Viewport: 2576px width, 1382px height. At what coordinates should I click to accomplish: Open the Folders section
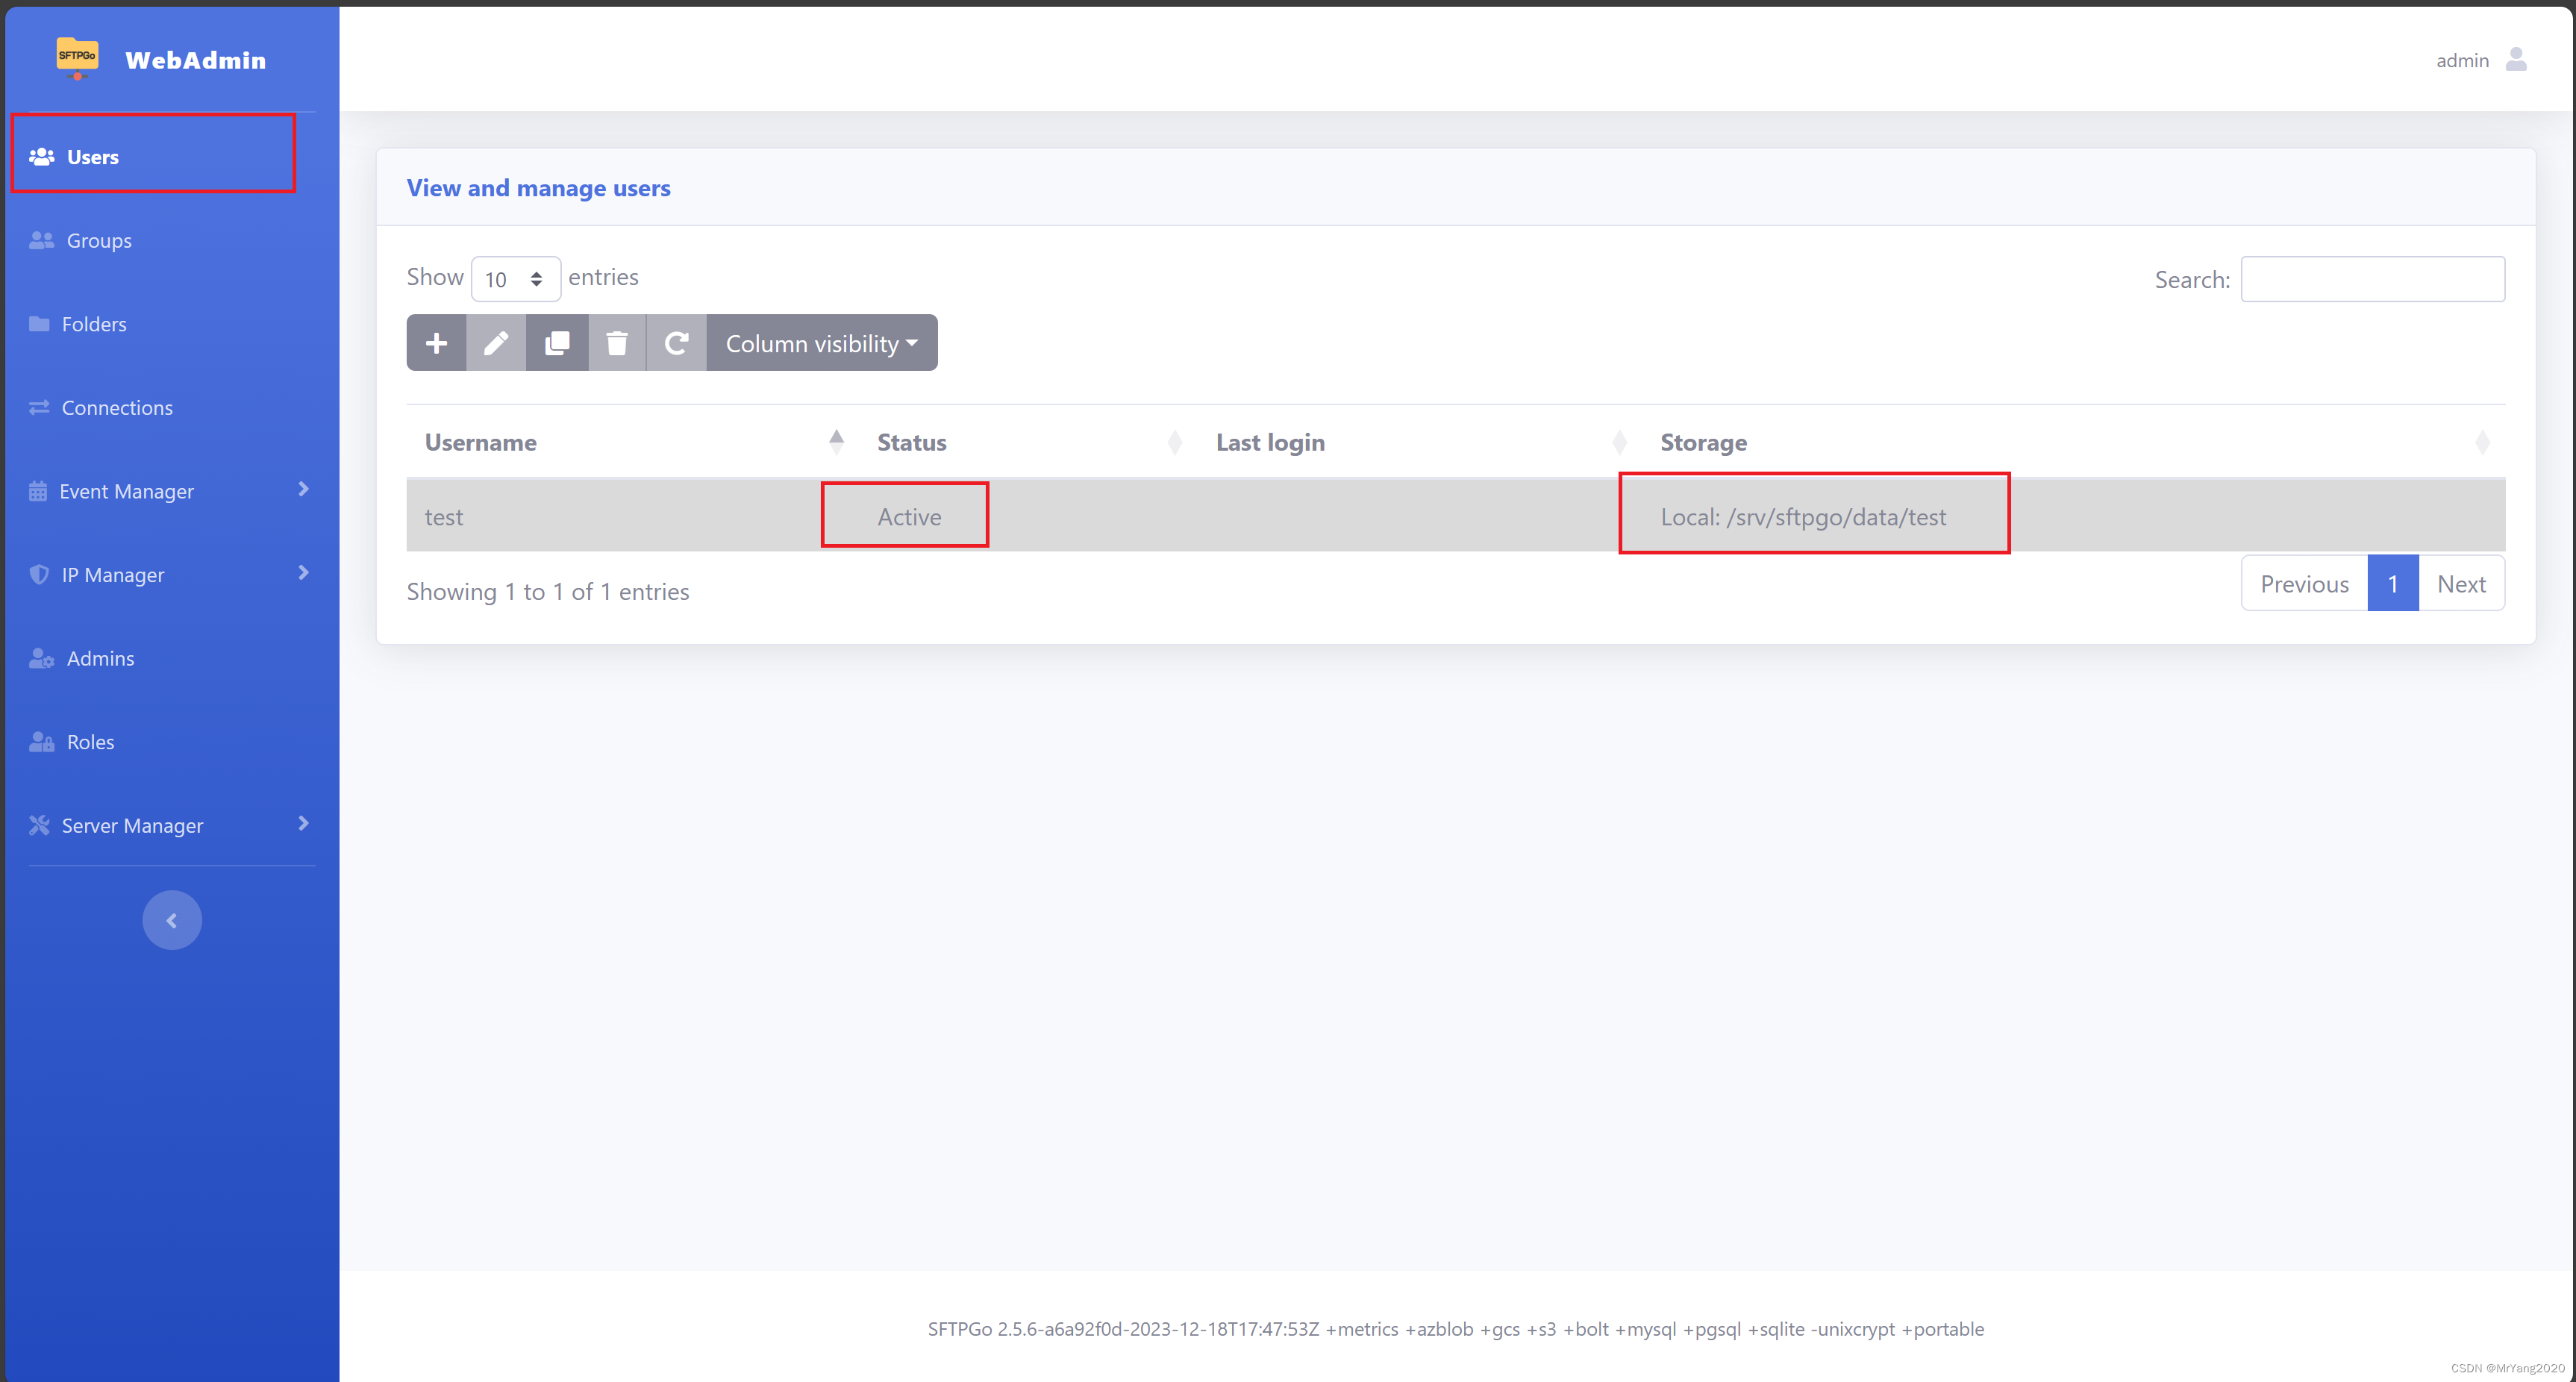(x=94, y=322)
